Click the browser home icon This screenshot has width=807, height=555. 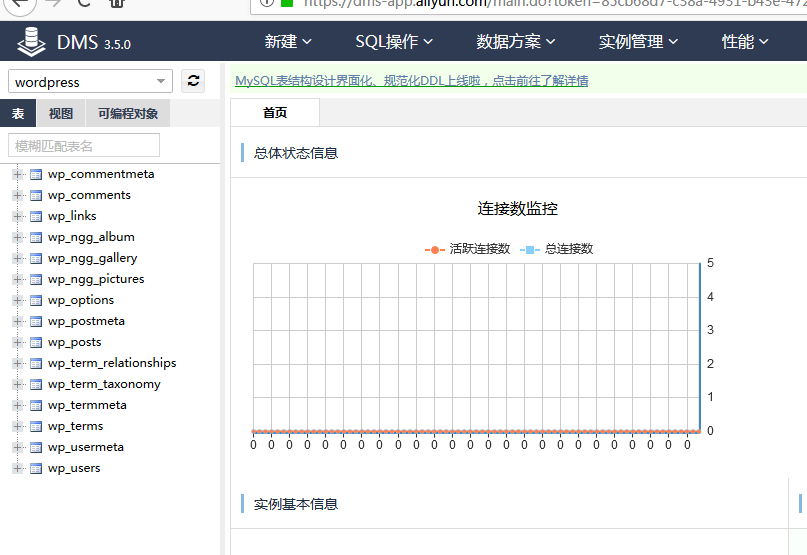(117, 3)
